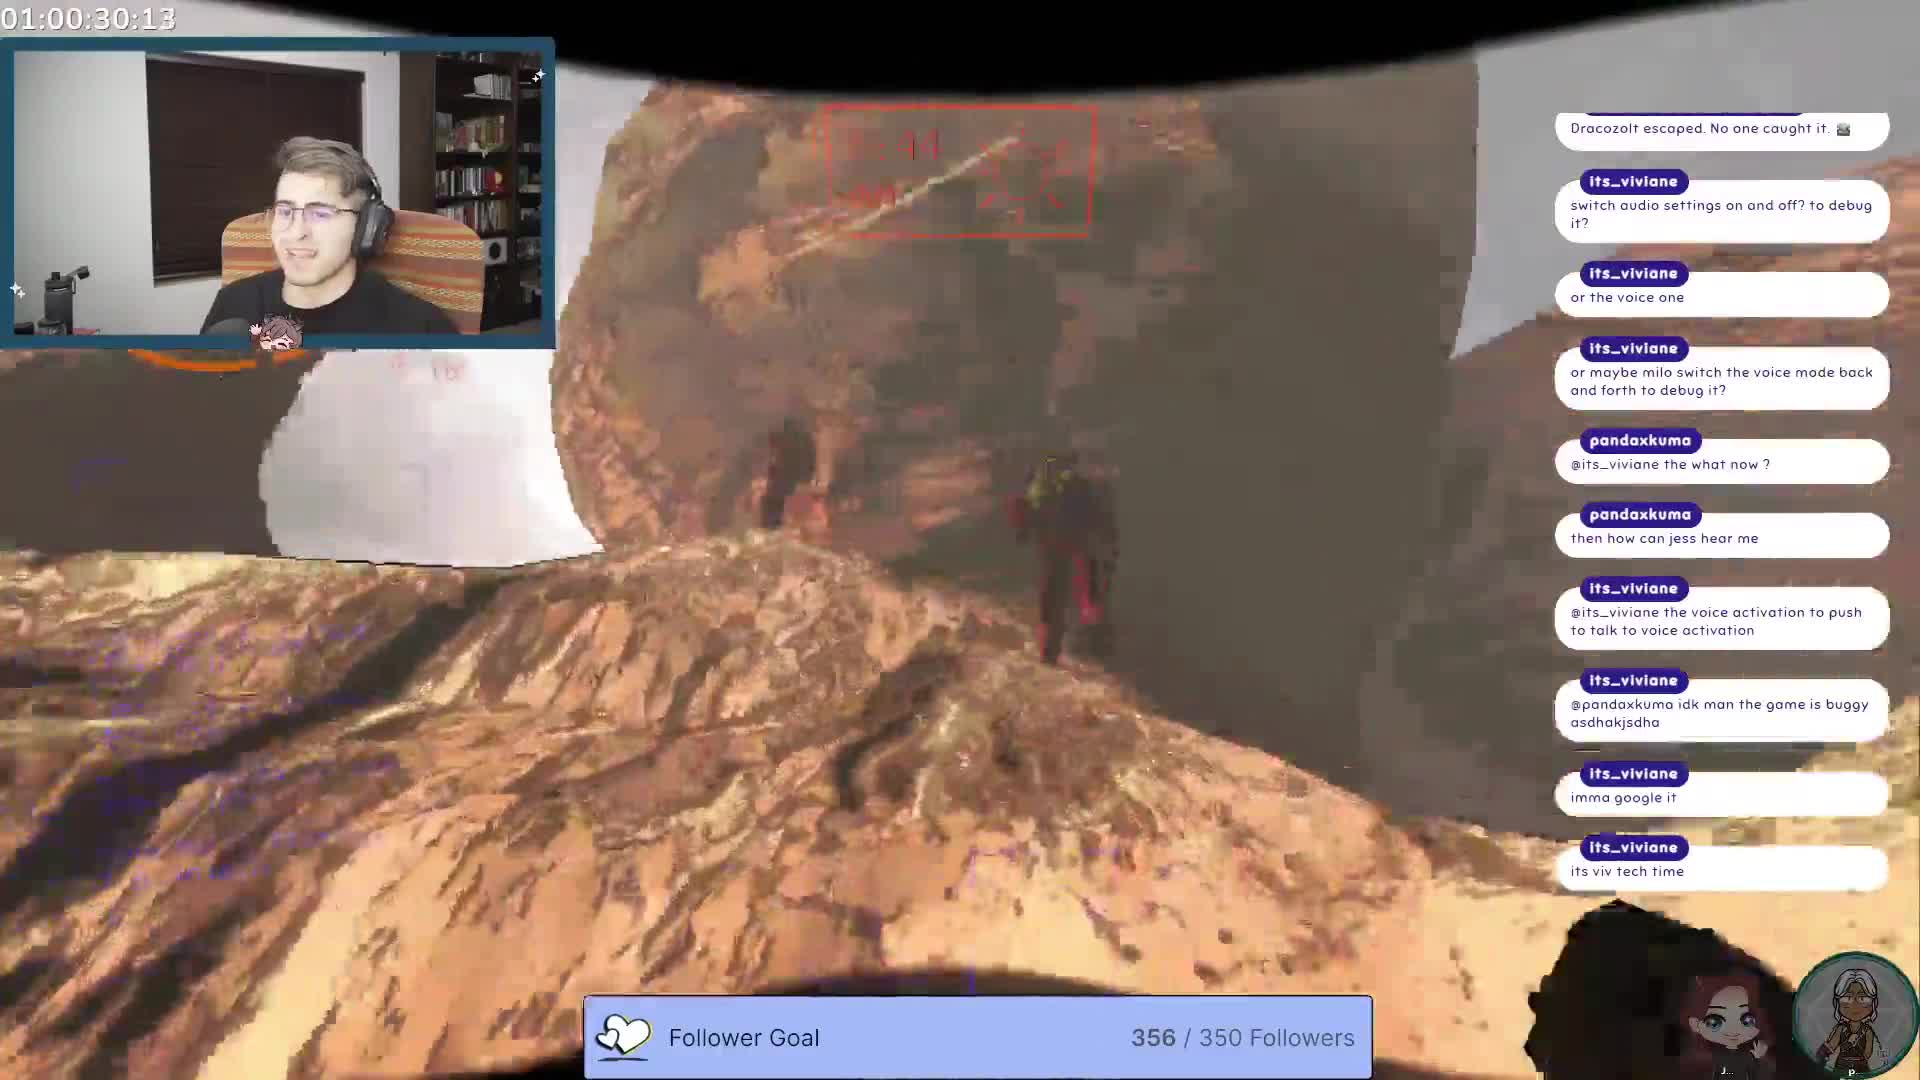This screenshot has width=1920, height=1080.
Task: Click its_viviane name above 'imma google it'
Action: [1633, 773]
